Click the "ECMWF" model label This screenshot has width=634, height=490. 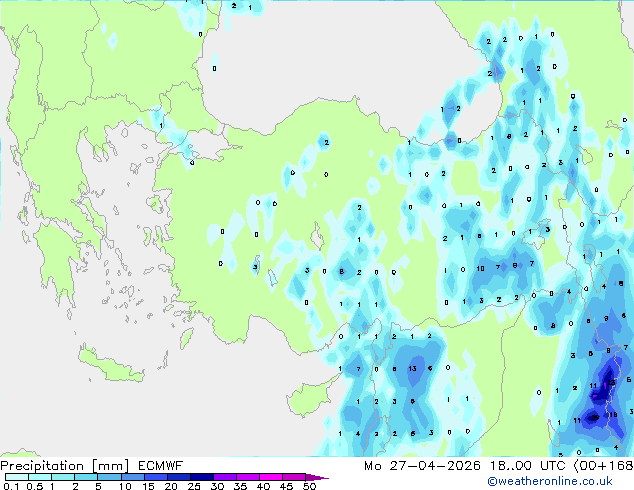tap(161, 466)
